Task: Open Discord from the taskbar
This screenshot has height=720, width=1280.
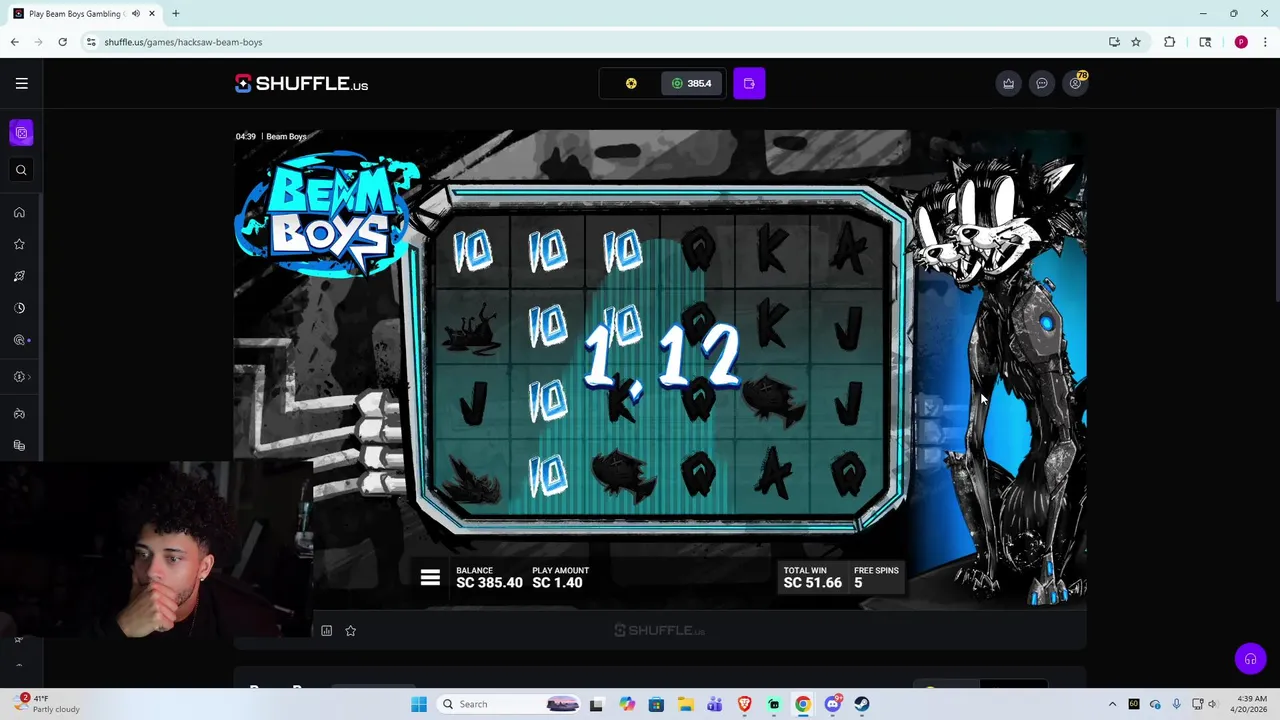Action: pyautogui.click(x=833, y=704)
